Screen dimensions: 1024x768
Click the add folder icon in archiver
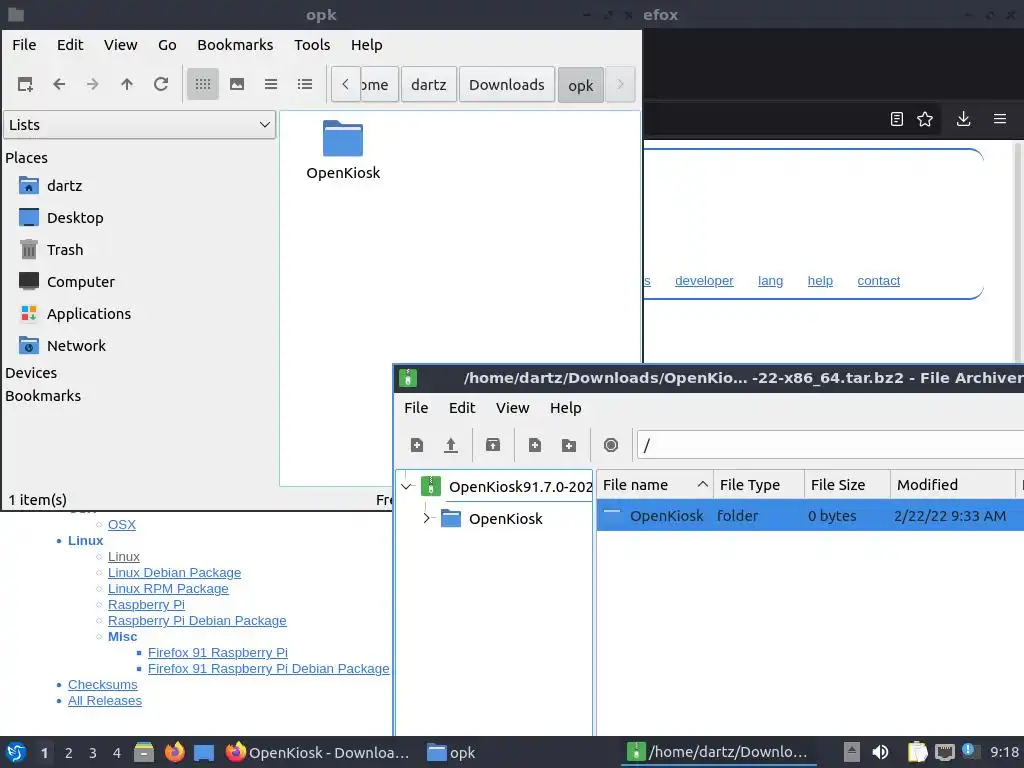(569, 445)
